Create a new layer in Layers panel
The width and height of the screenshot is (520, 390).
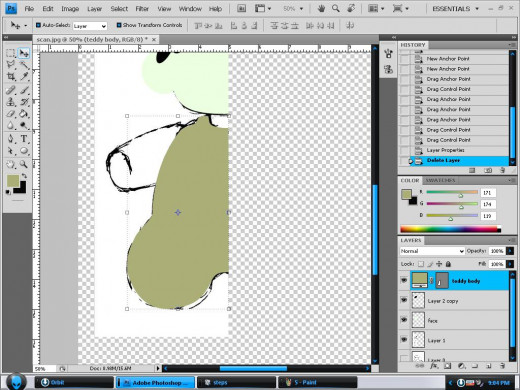click(x=489, y=366)
